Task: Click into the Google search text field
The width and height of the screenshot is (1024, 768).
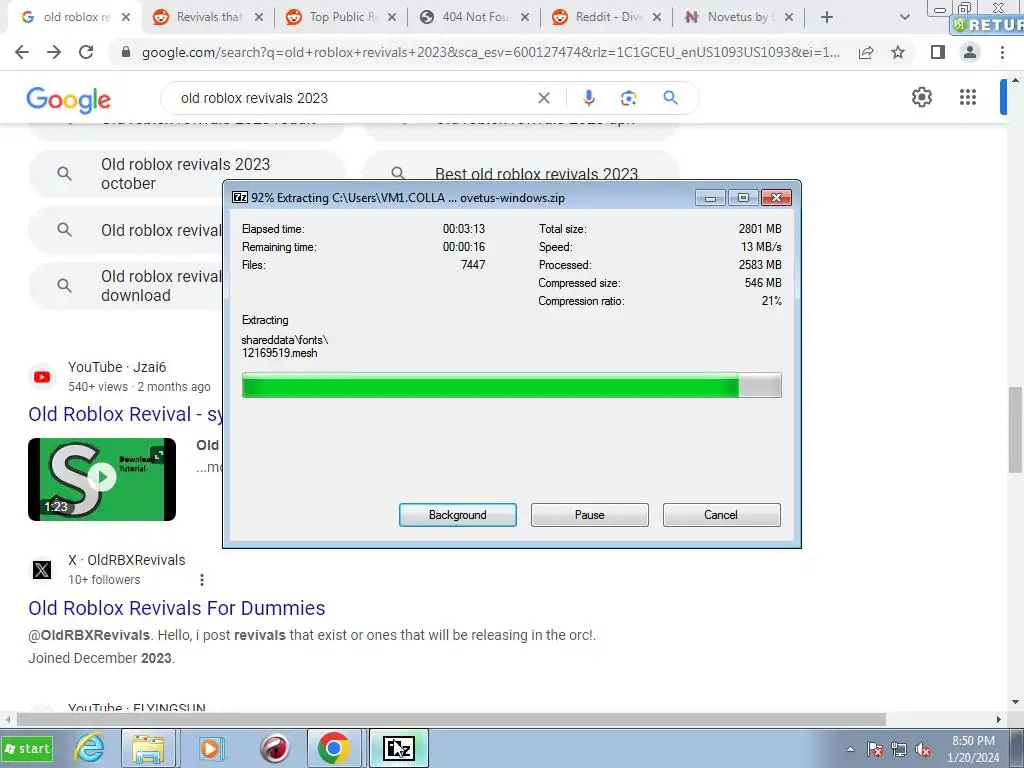Action: (353, 98)
